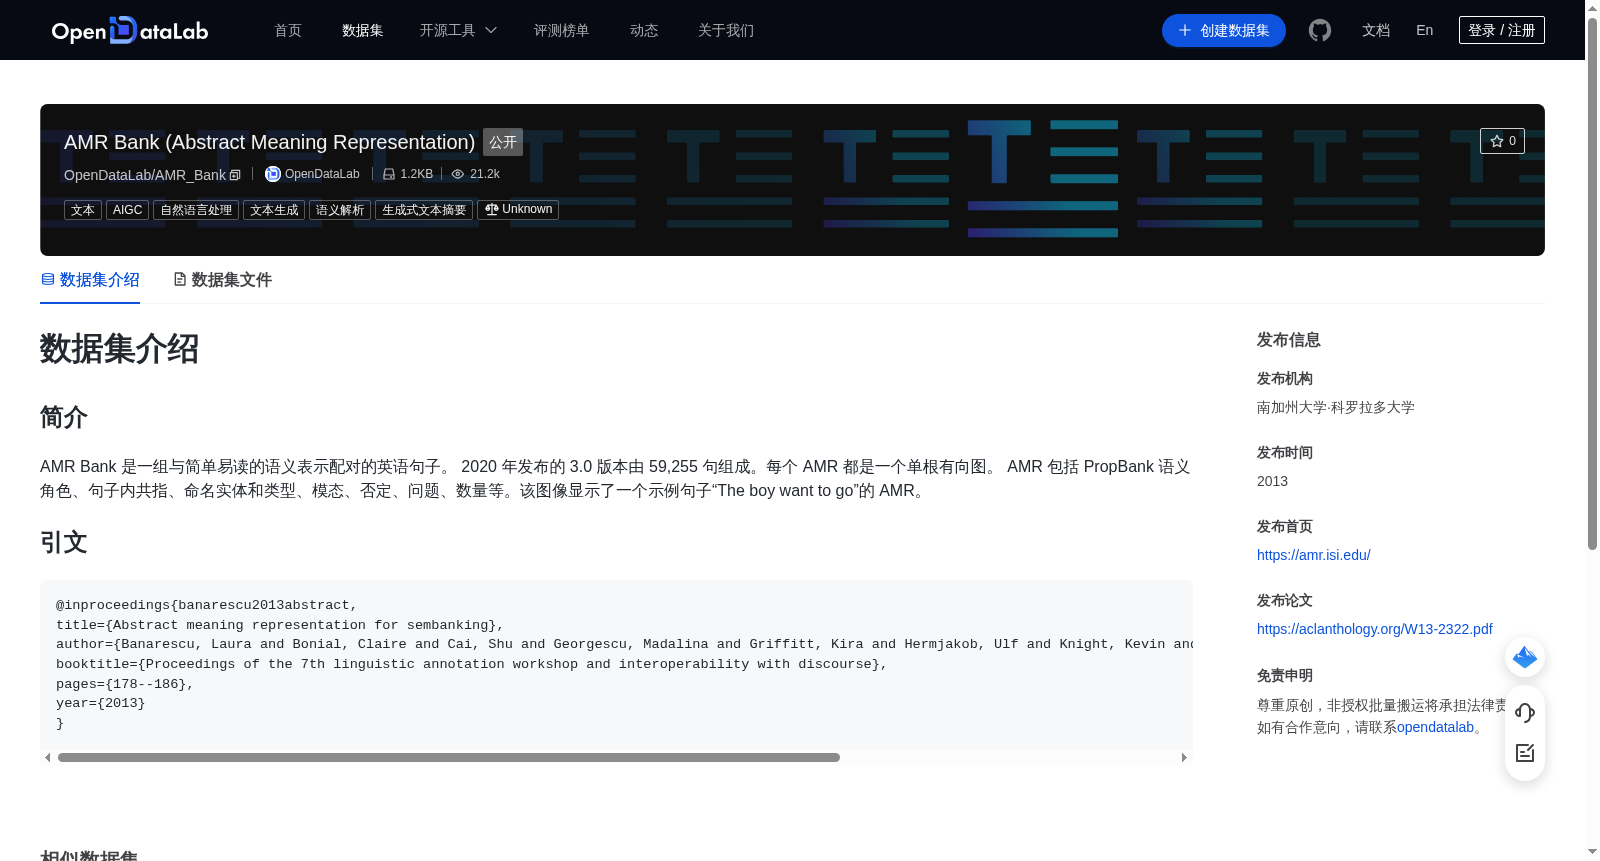The height and width of the screenshot is (861, 1600).
Task: Click scroll-left arrow of citation box
Action: 47,758
